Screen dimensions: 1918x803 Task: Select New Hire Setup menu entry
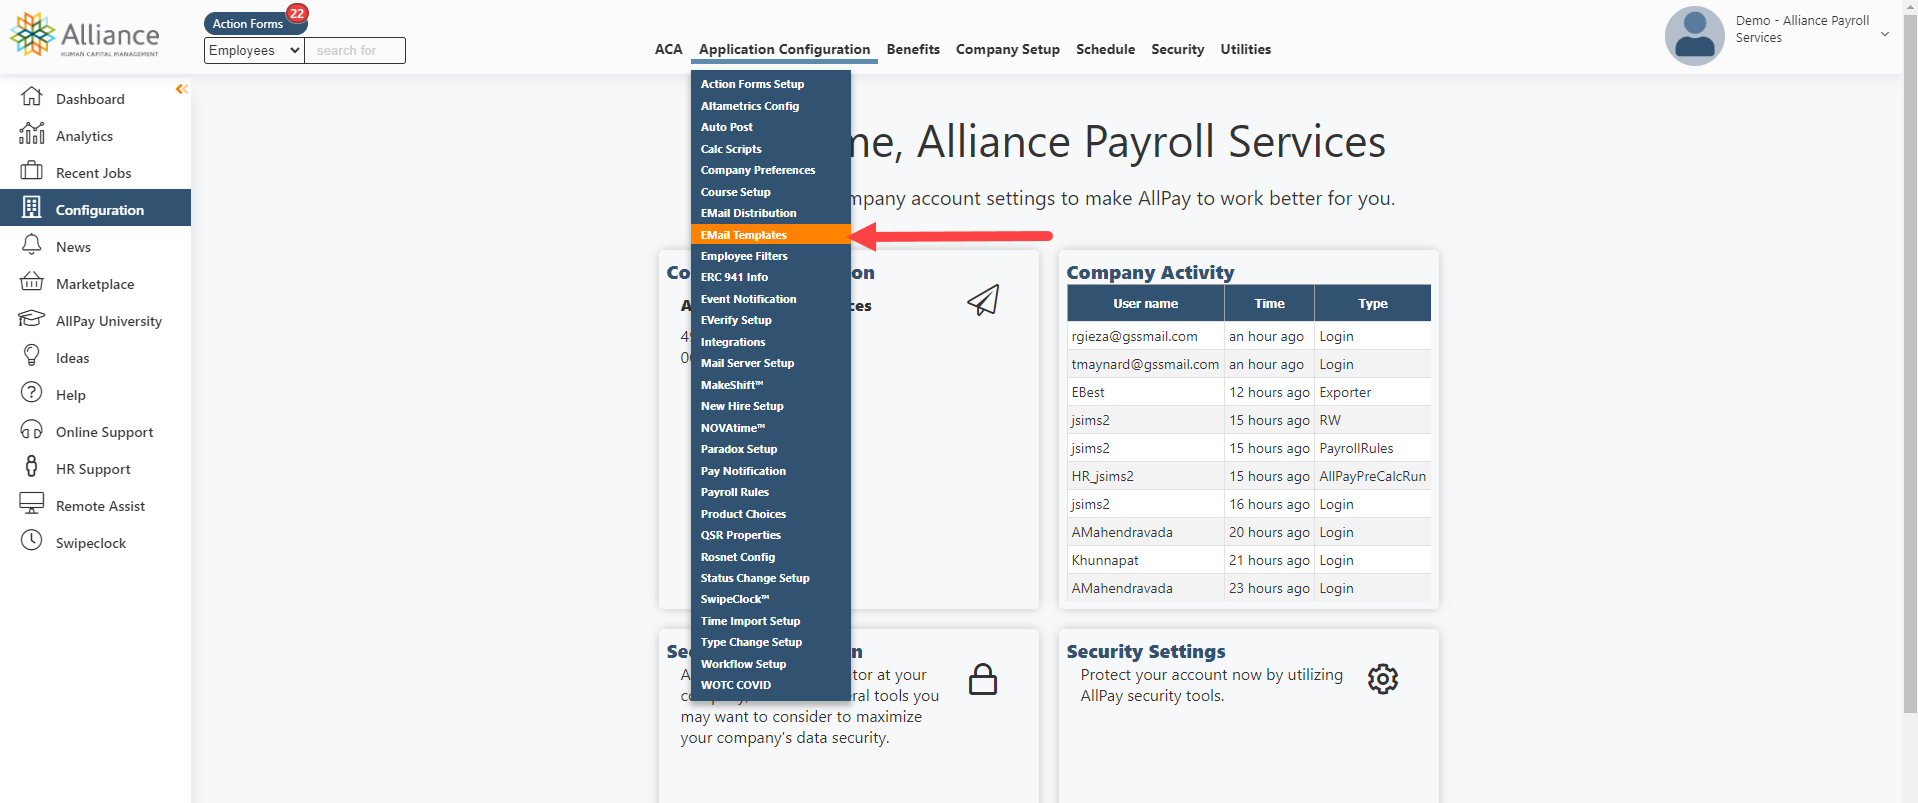(770, 406)
